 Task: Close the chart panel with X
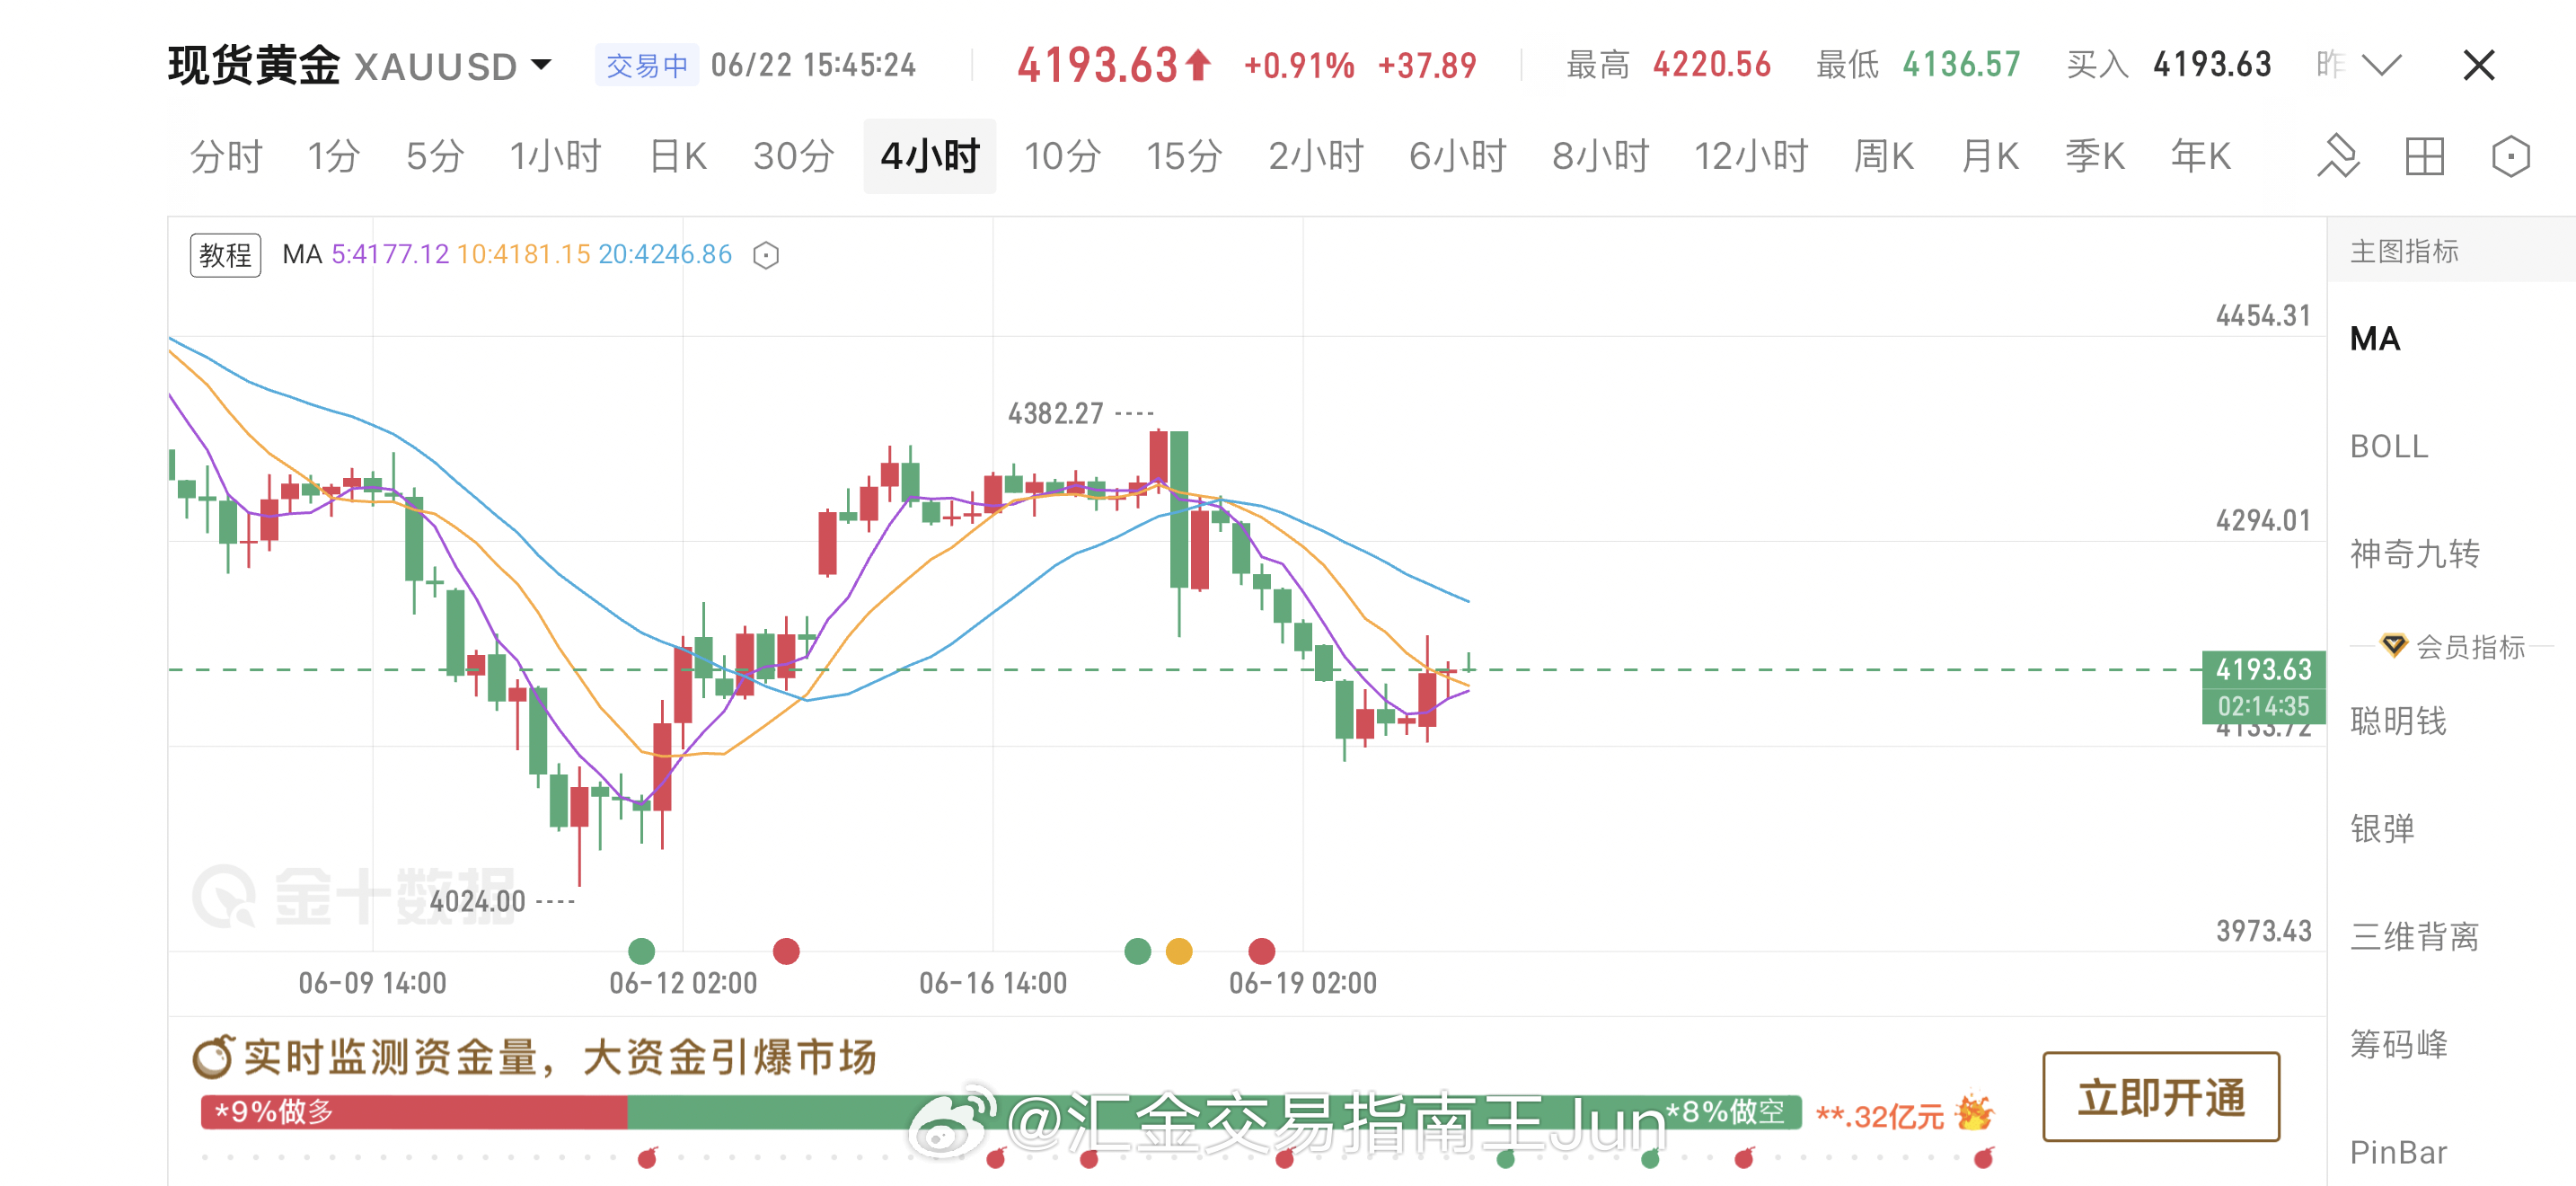point(2479,65)
